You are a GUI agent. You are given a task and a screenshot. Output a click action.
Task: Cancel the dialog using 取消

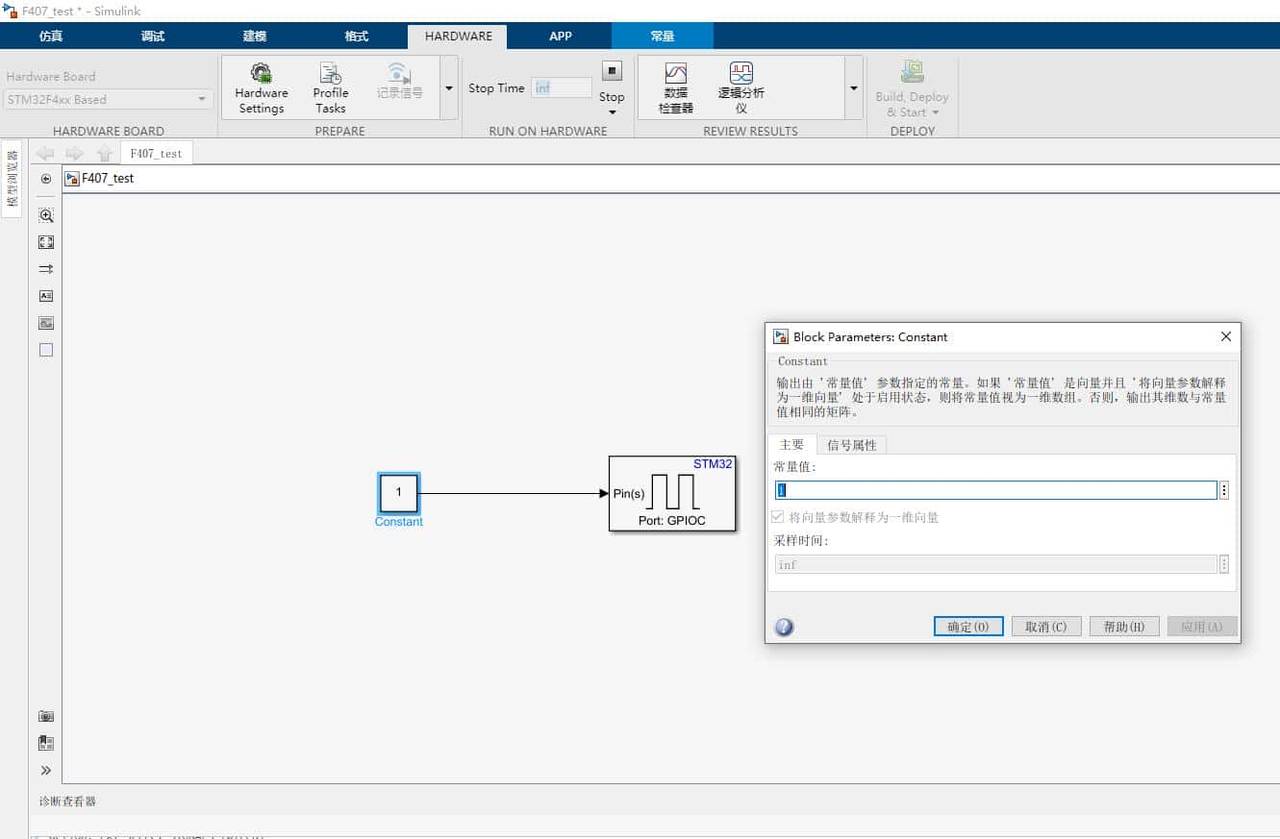click(x=1045, y=626)
